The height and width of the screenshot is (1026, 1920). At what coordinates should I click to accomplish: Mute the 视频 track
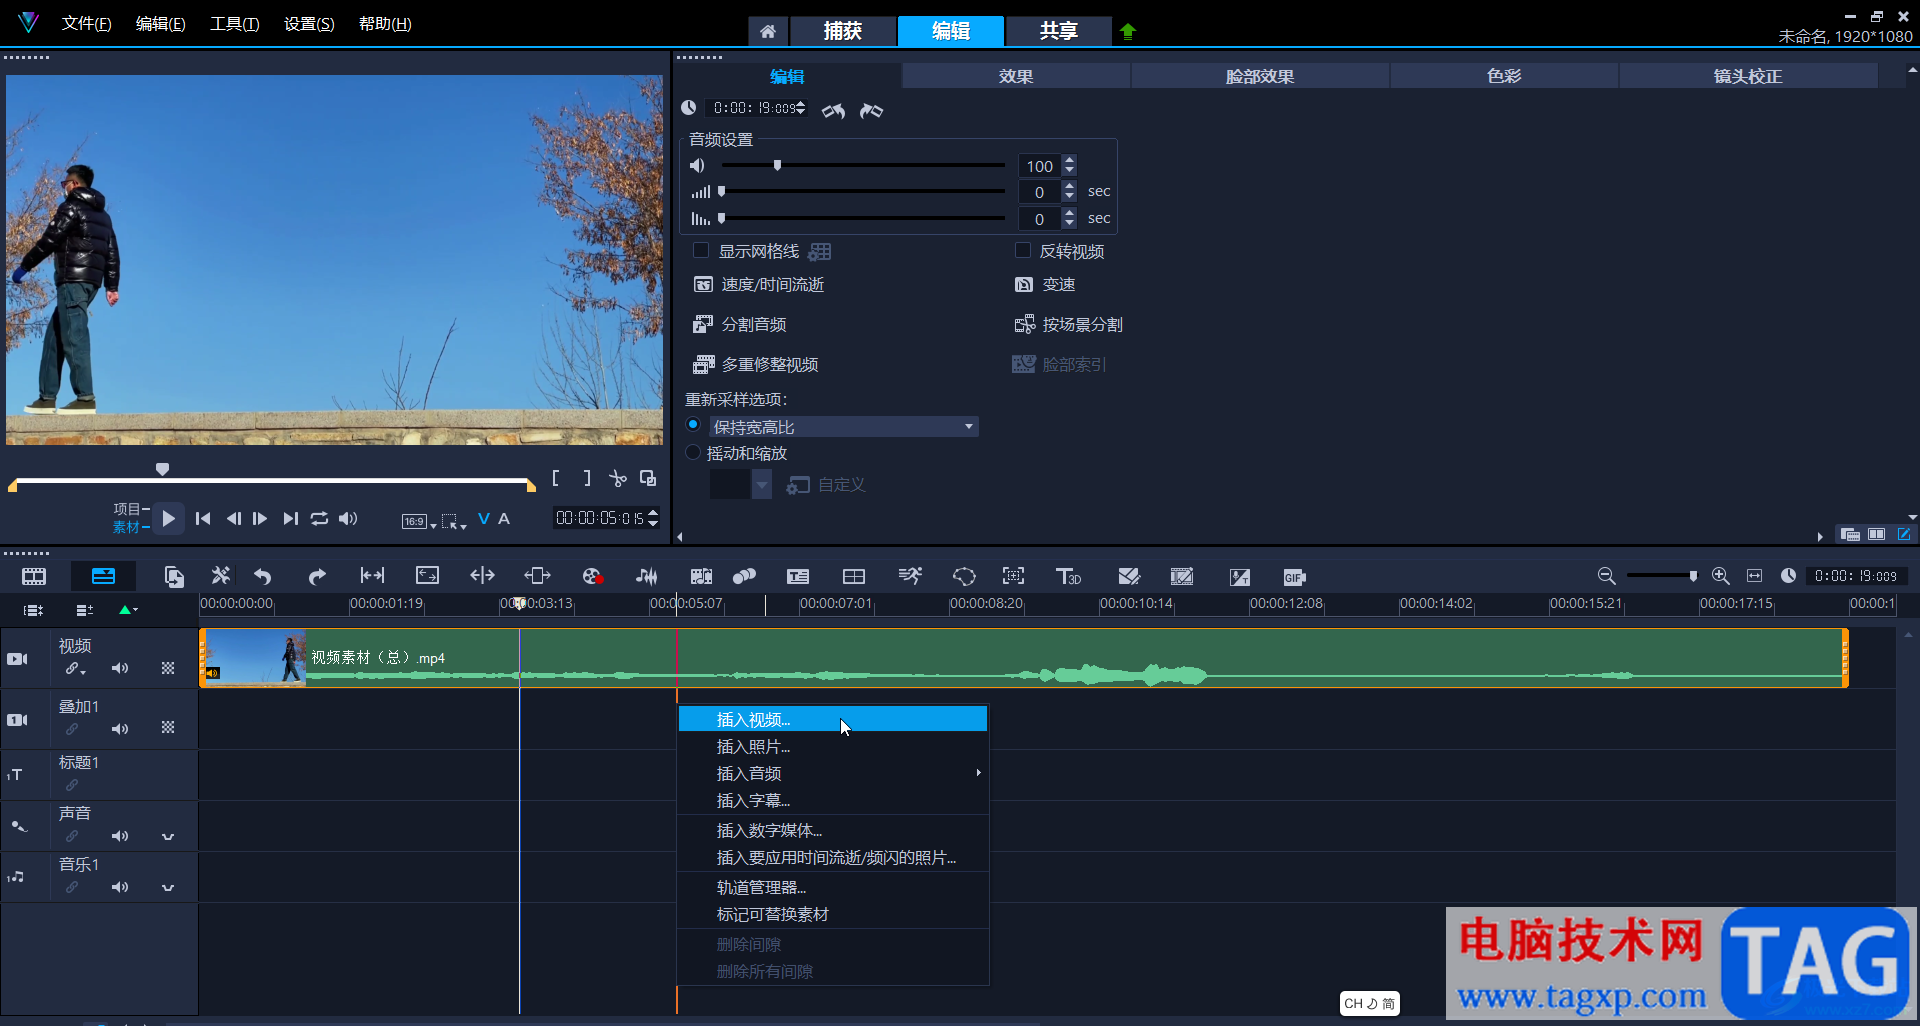(x=120, y=668)
